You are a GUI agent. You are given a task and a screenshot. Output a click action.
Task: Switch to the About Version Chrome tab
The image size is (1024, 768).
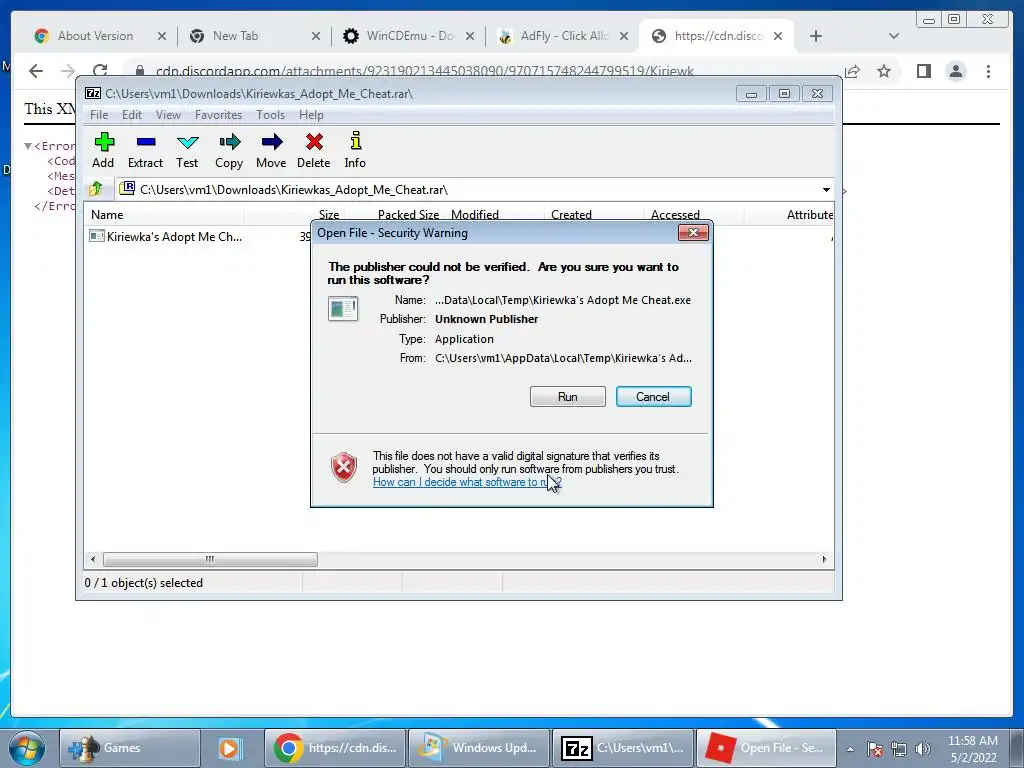point(98,36)
